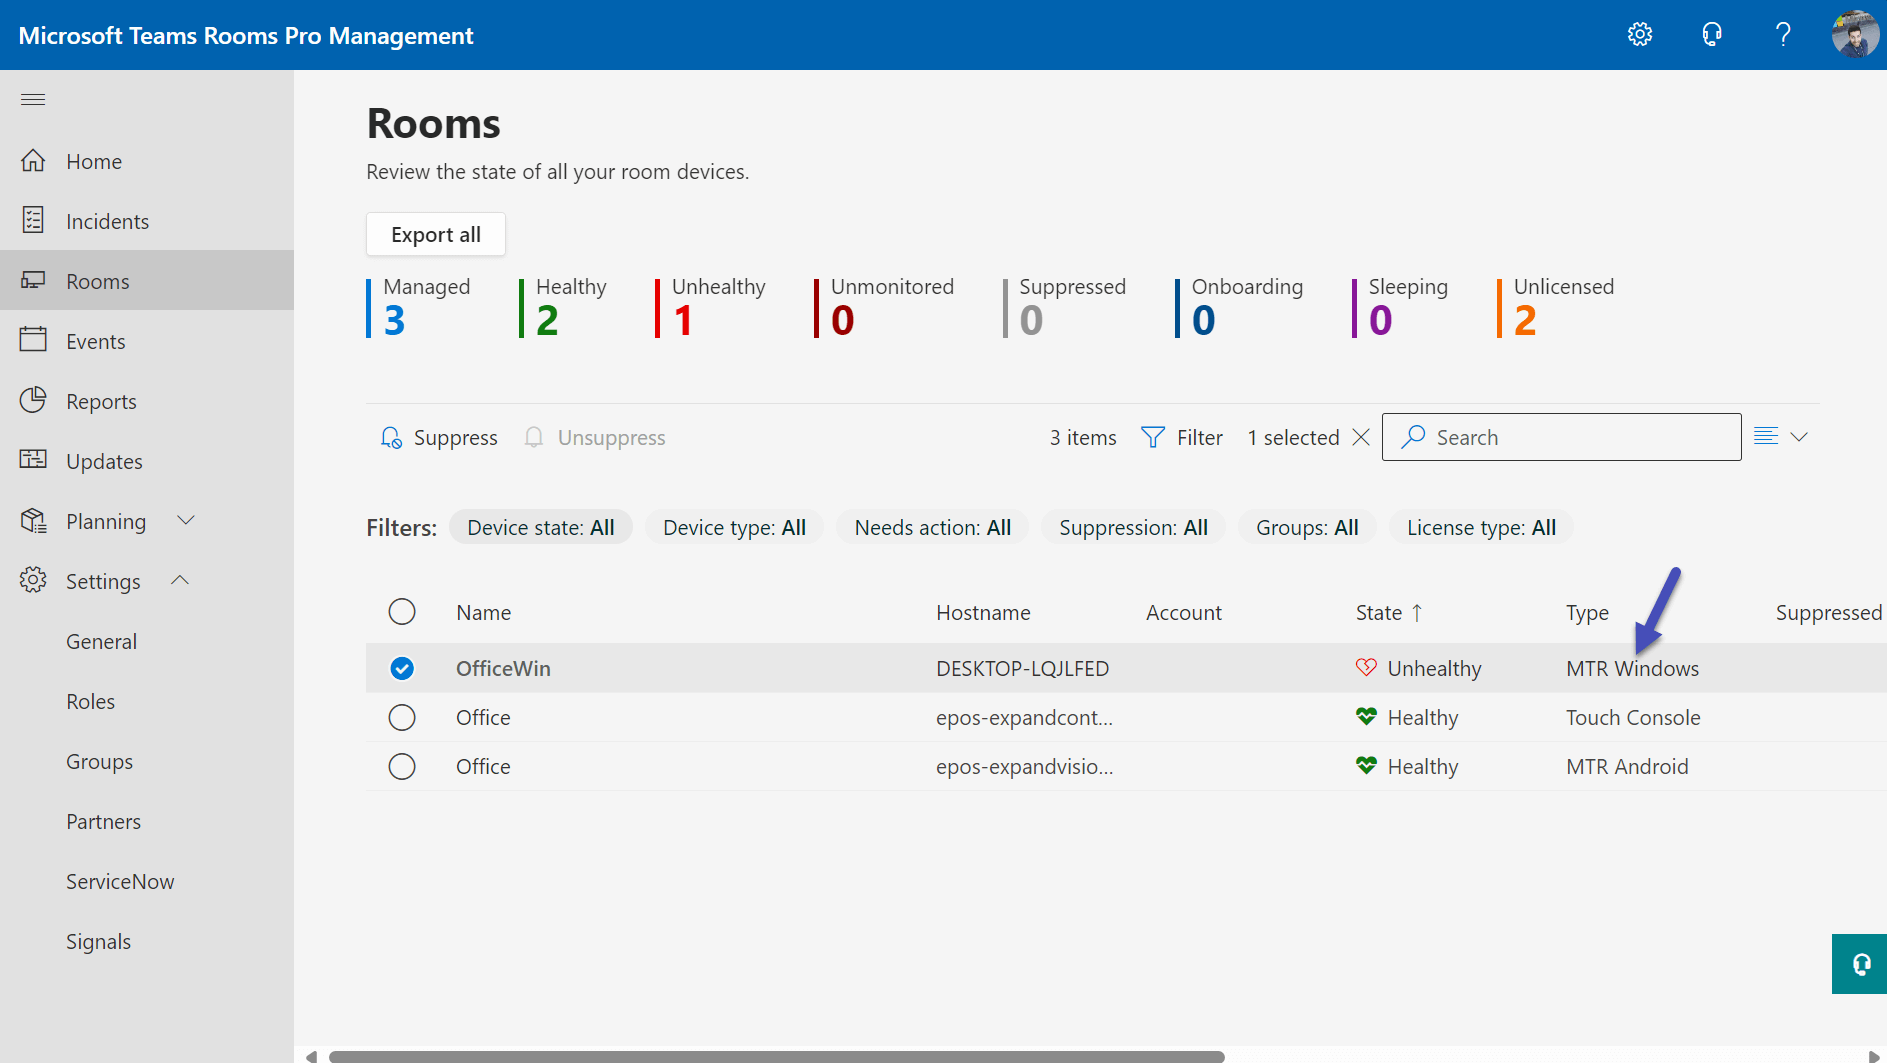
Task: Select all rooms with header checkbox
Action: [x=401, y=611]
